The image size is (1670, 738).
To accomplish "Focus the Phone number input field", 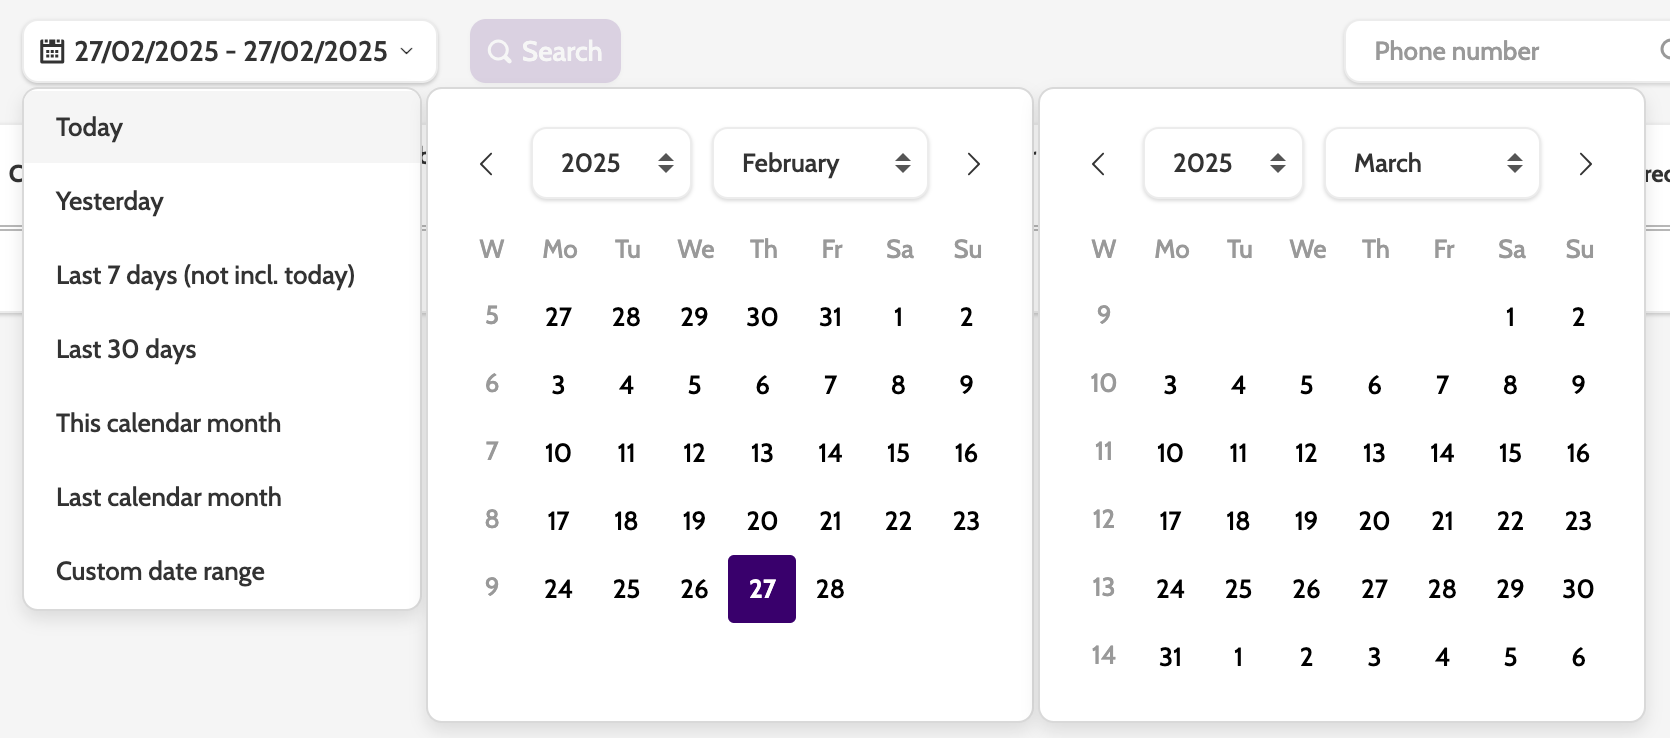I will pos(1500,51).
